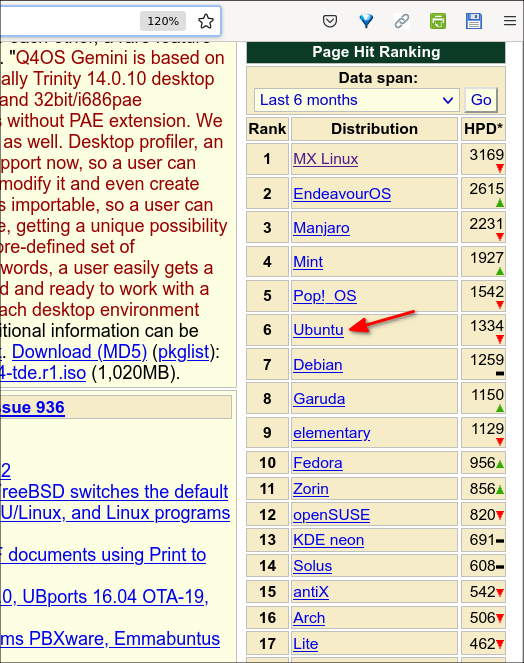Open the documents using Print to link
The image size is (524, 663).
(x=103, y=555)
